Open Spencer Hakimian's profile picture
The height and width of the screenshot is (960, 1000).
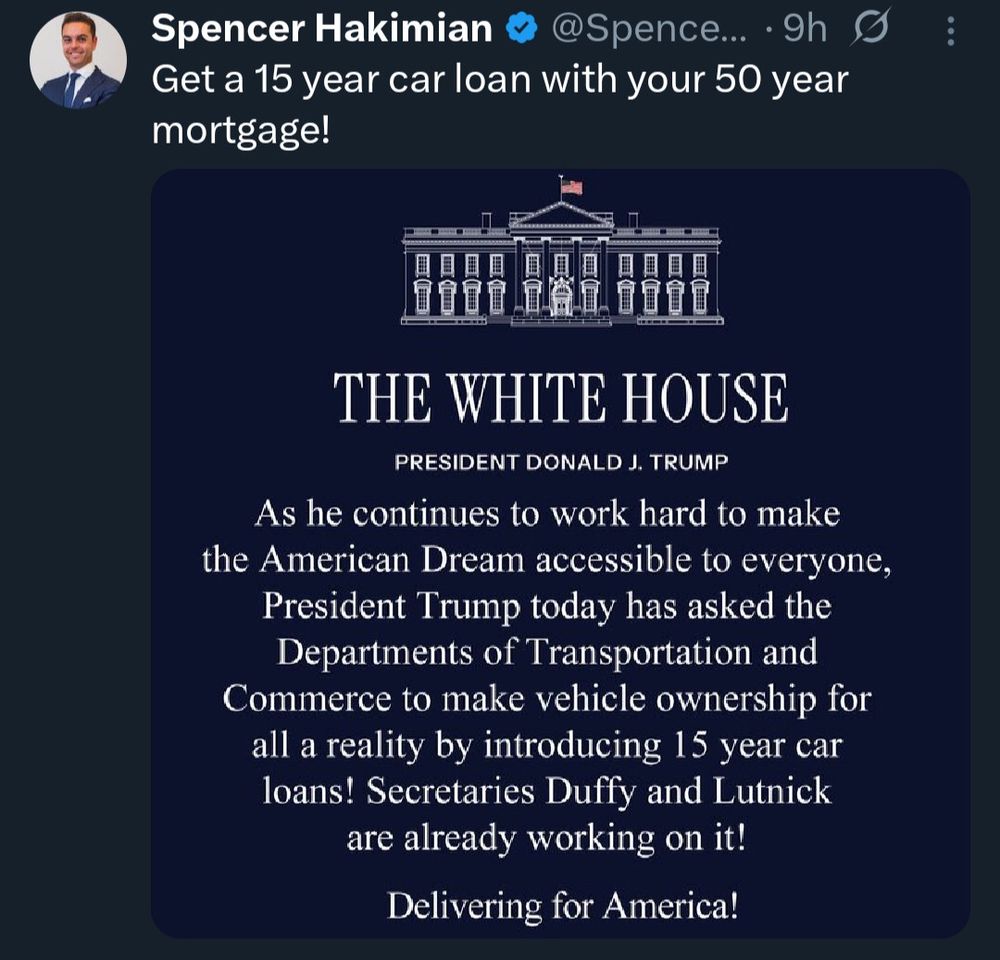tap(78, 60)
